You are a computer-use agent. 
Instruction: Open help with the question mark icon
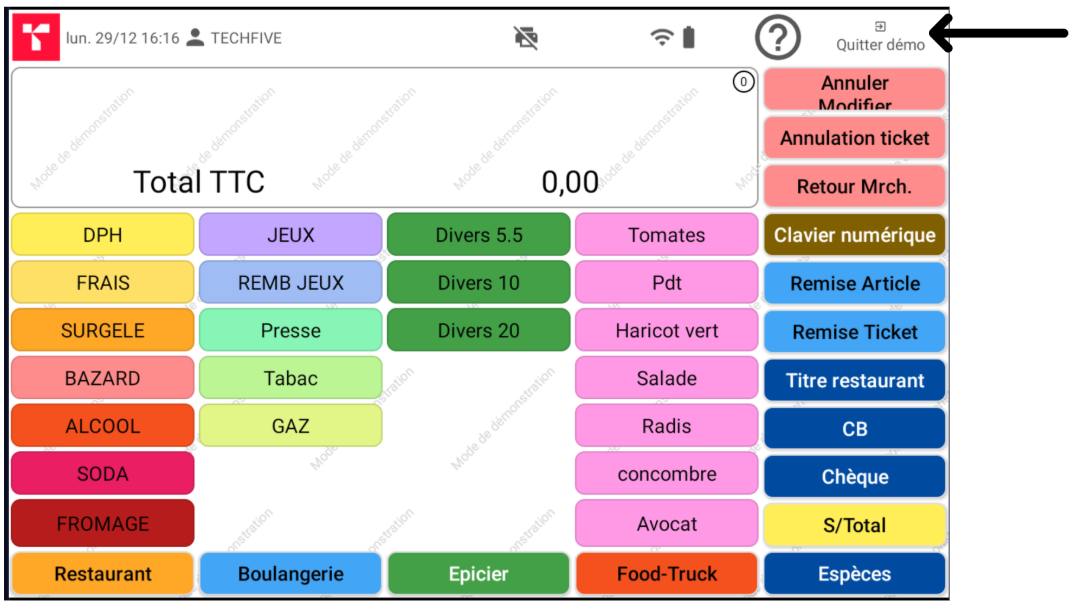[778, 38]
